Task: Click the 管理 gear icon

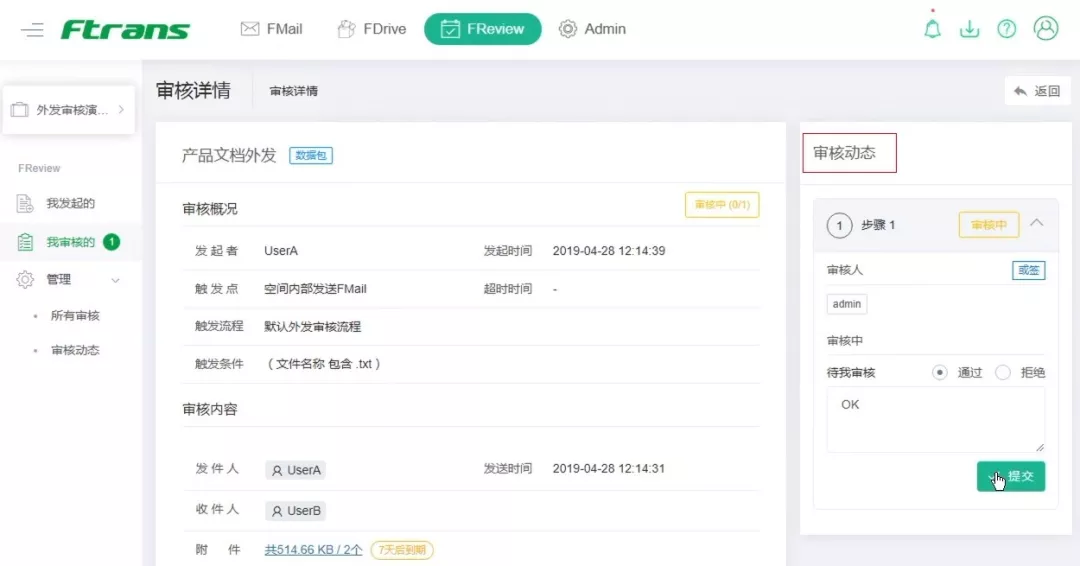Action: tap(25, 280)
